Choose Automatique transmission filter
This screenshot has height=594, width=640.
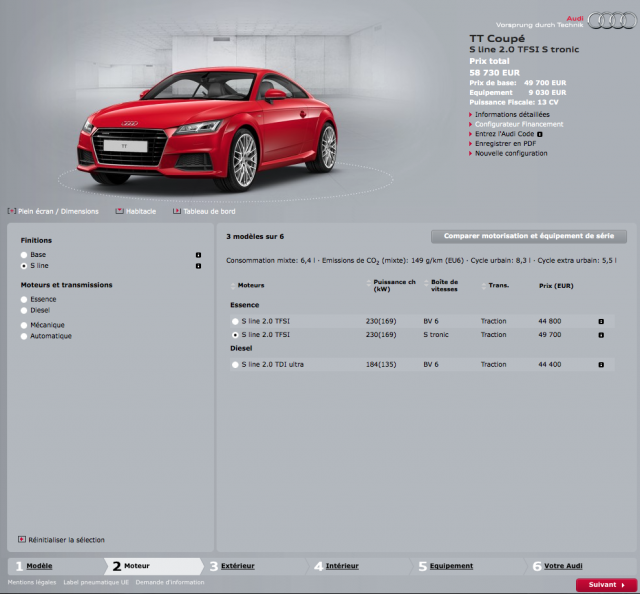24,336
